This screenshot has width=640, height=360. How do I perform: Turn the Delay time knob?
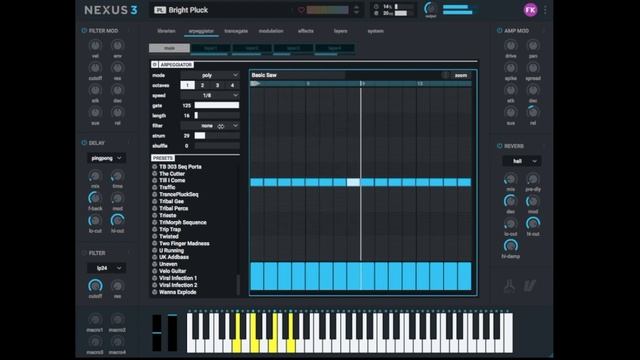point(118,176)
